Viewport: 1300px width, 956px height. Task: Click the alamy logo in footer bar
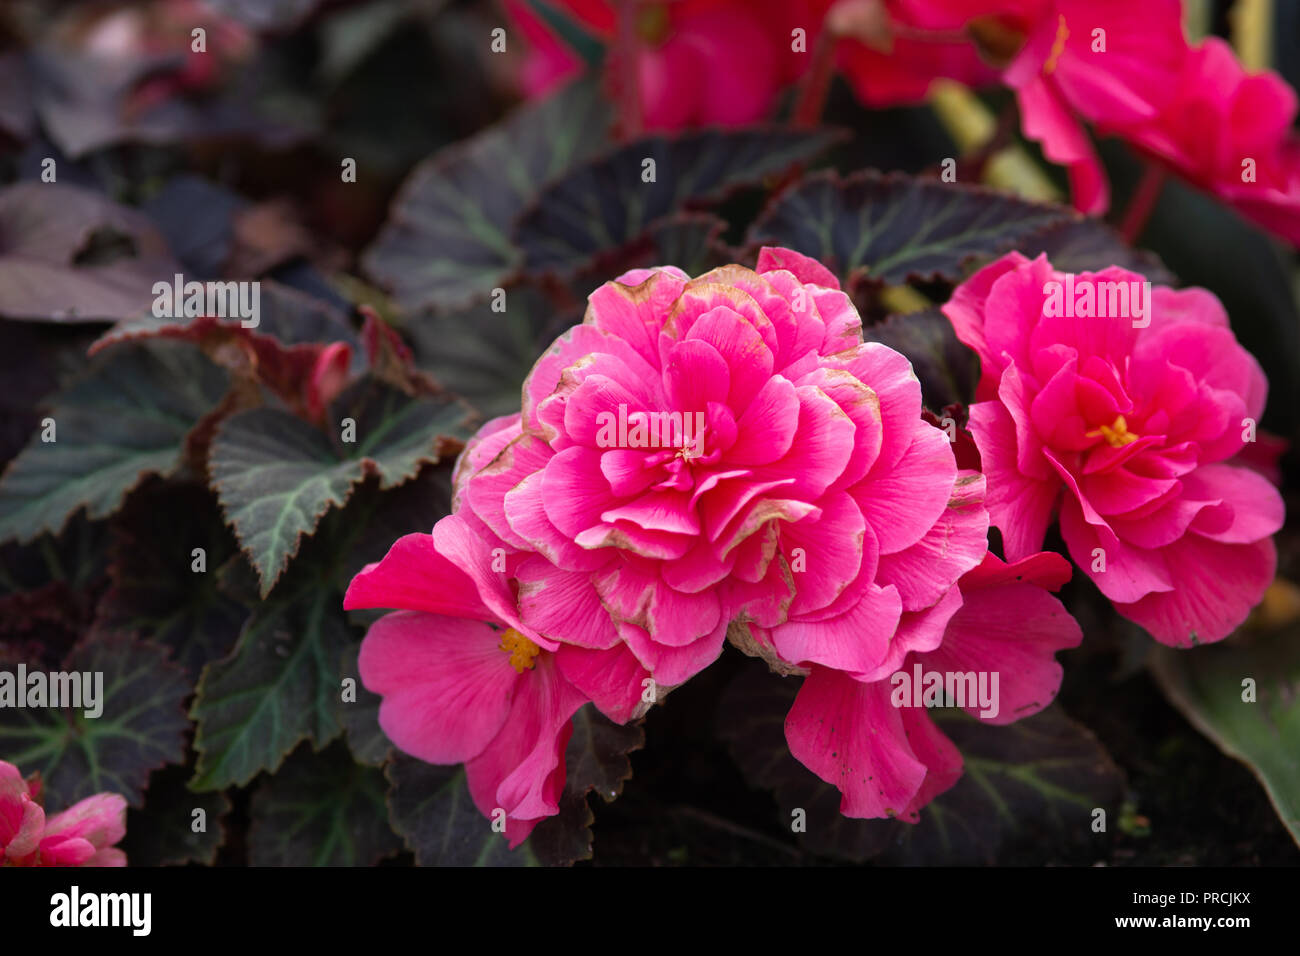pyautogui.click(x=100, y=911)
